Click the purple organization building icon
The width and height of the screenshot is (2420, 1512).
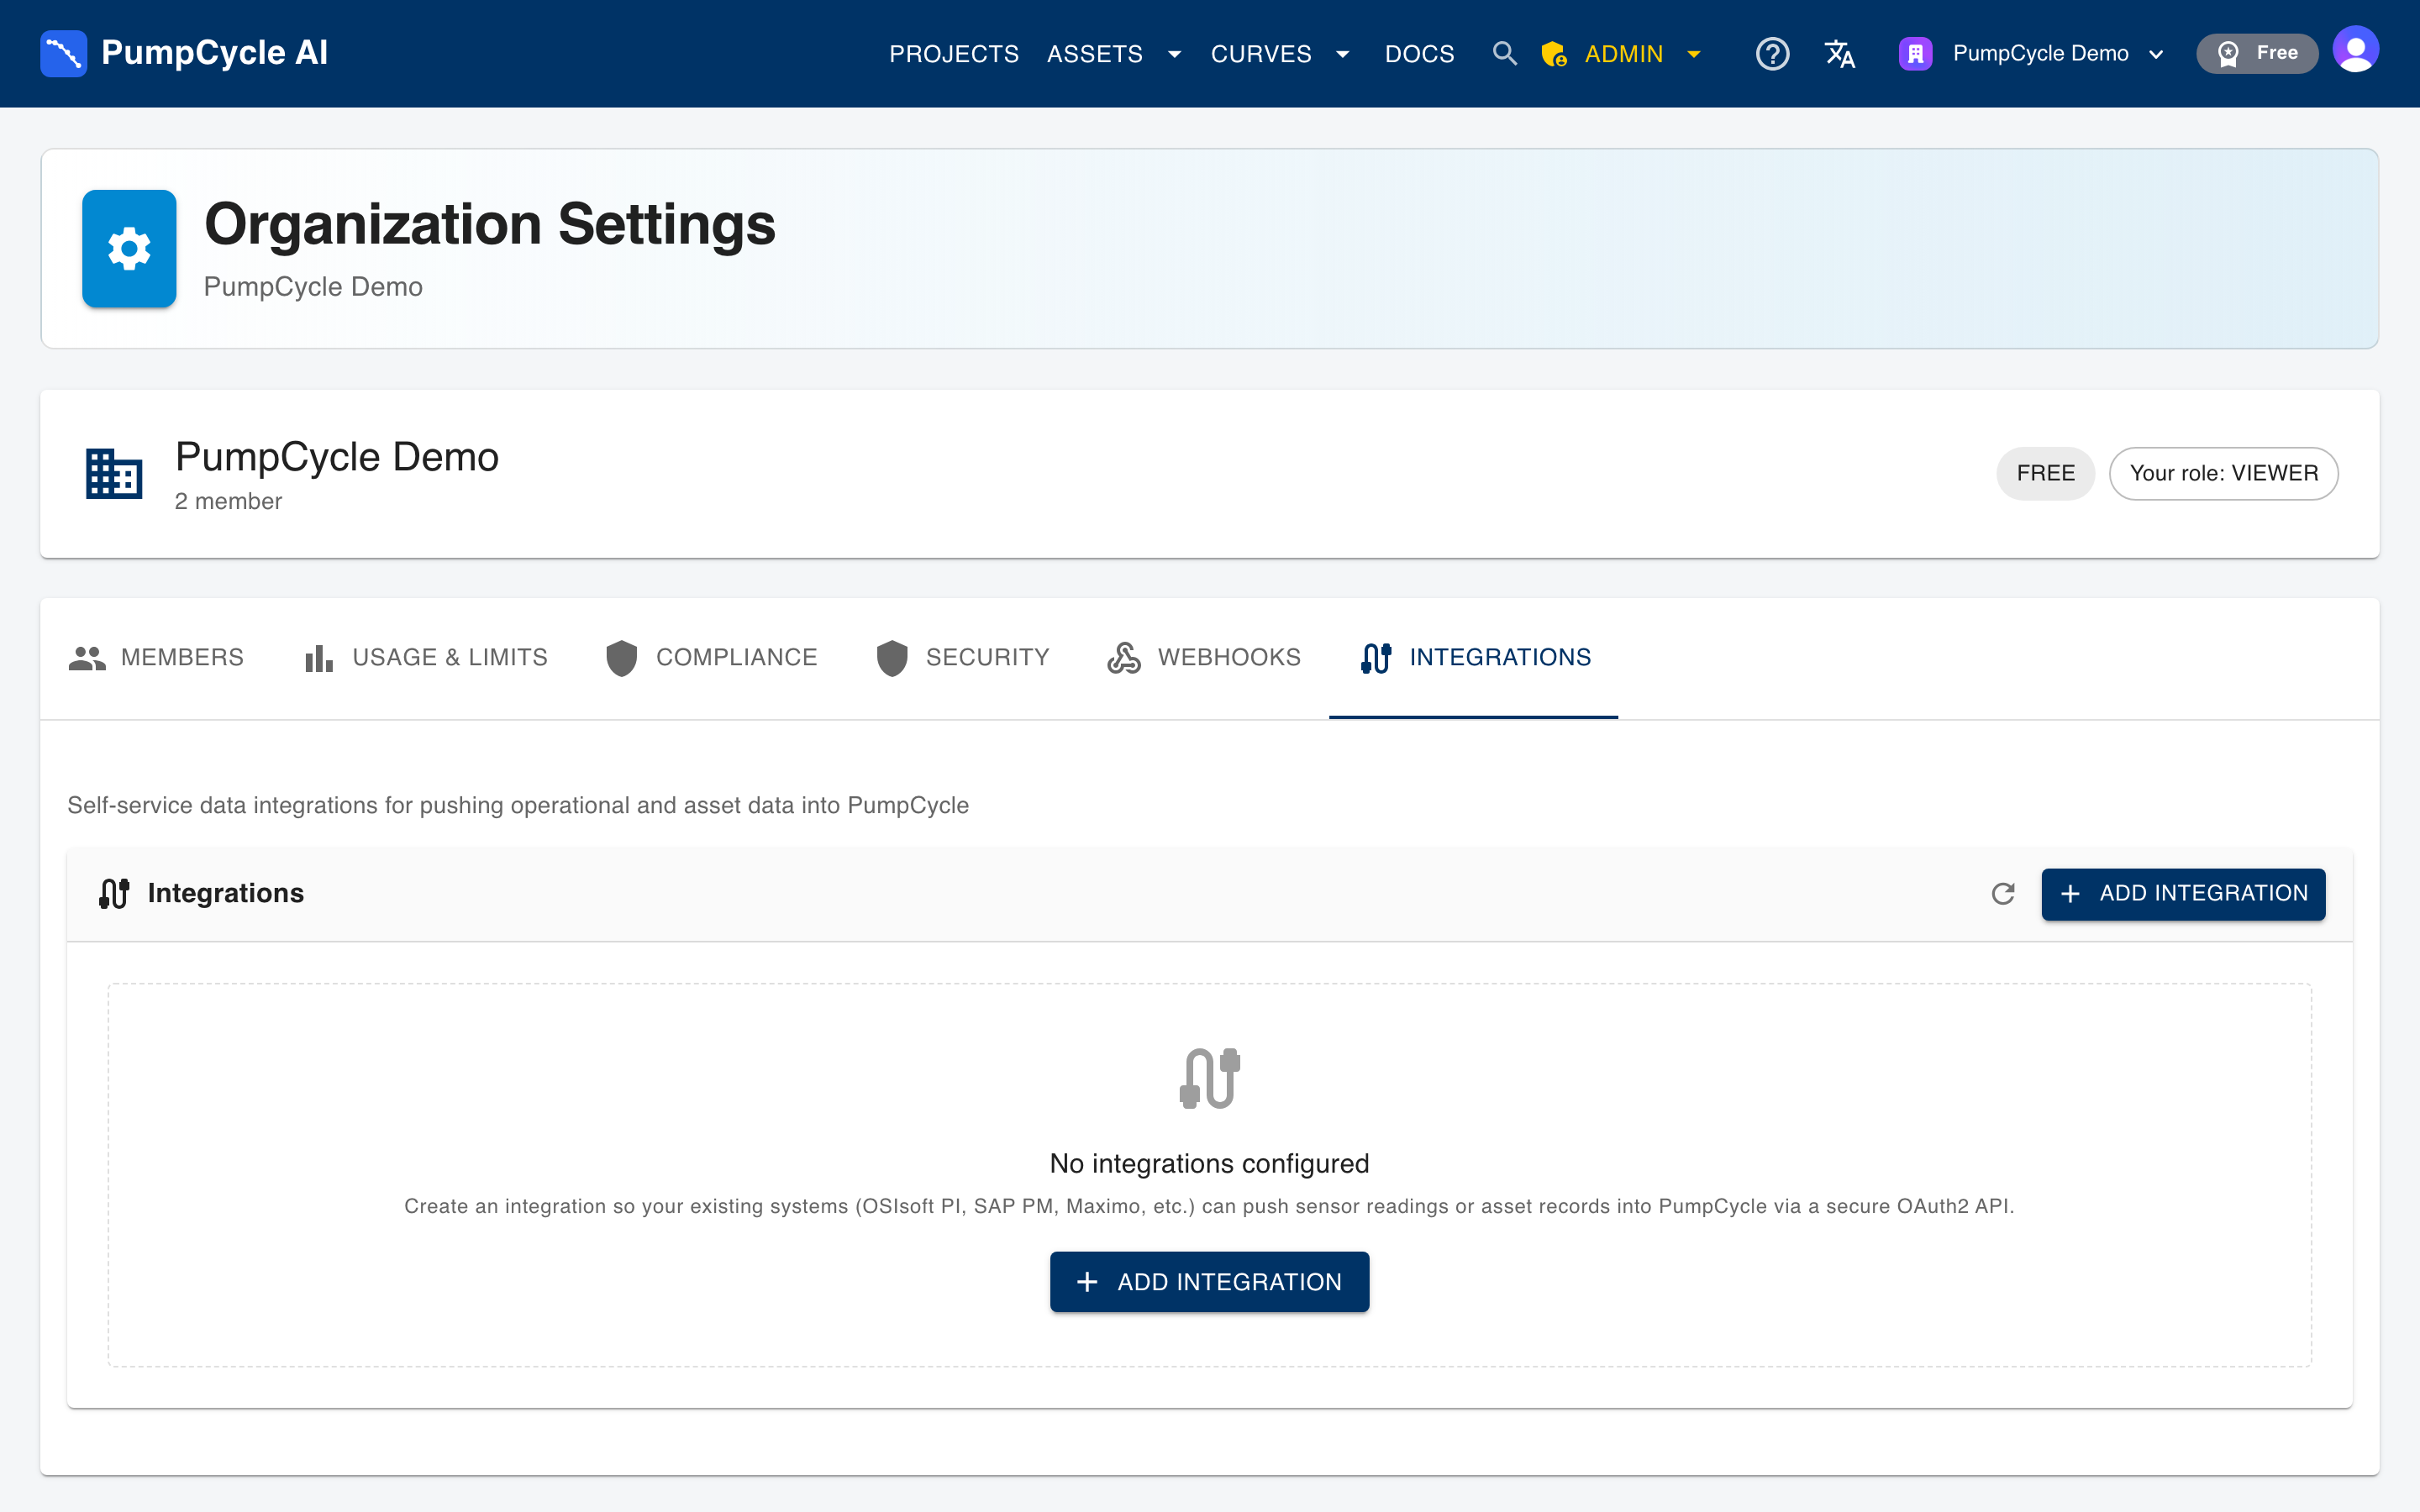click(x=1915, y=53)
